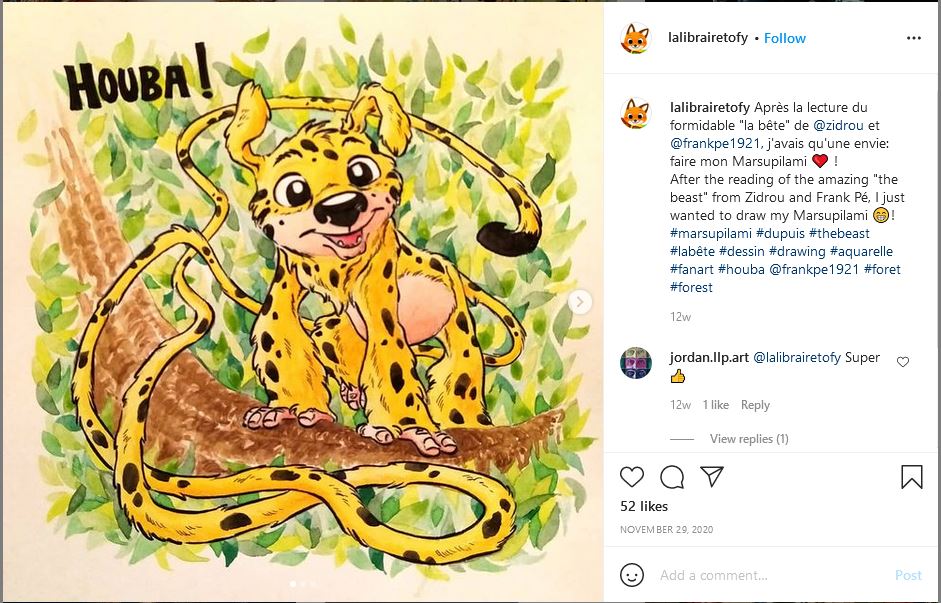Screen dimensions: 941x603
Task: Select the second carousel indicator dot
Action: tap(302, 583)
